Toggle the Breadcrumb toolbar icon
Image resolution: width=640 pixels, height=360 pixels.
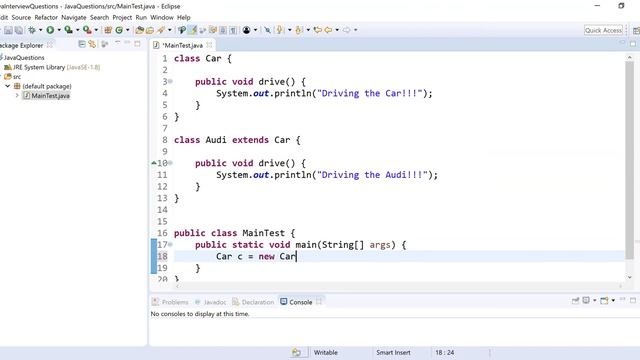[x=182, y=30]
